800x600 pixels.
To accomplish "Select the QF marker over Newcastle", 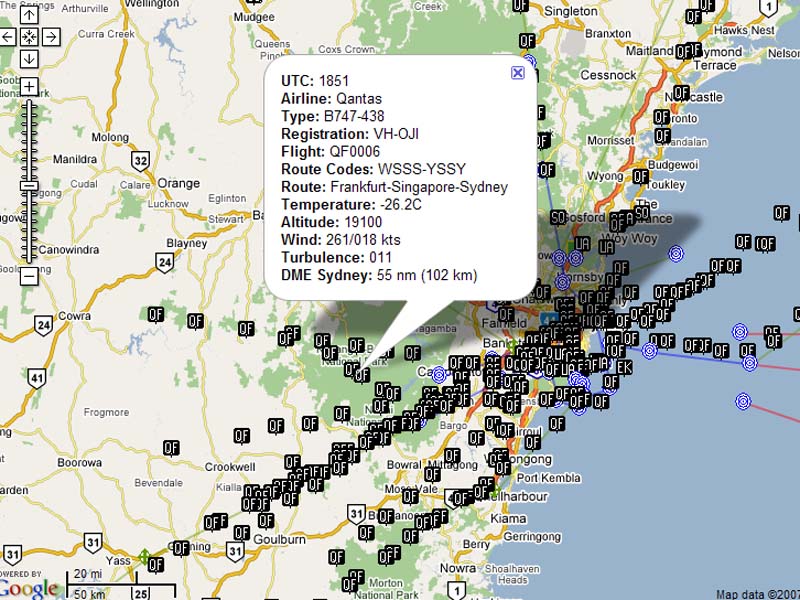I will [x=681, y=93].
